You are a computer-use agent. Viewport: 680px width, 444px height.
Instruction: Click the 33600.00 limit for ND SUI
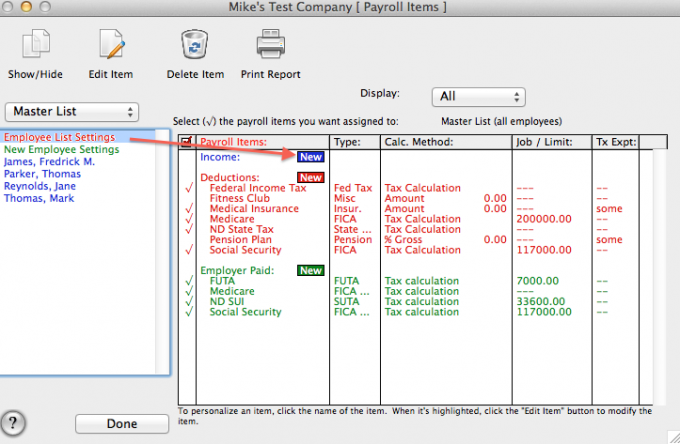click(541, 302)
